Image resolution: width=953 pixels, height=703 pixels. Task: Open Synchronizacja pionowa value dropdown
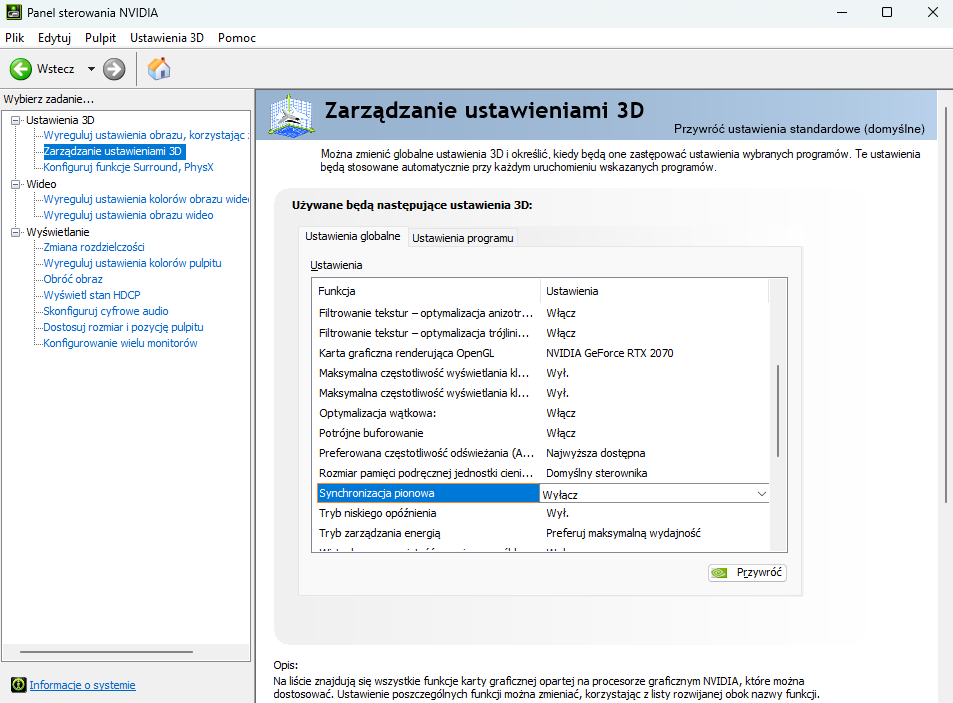[762, 494]
